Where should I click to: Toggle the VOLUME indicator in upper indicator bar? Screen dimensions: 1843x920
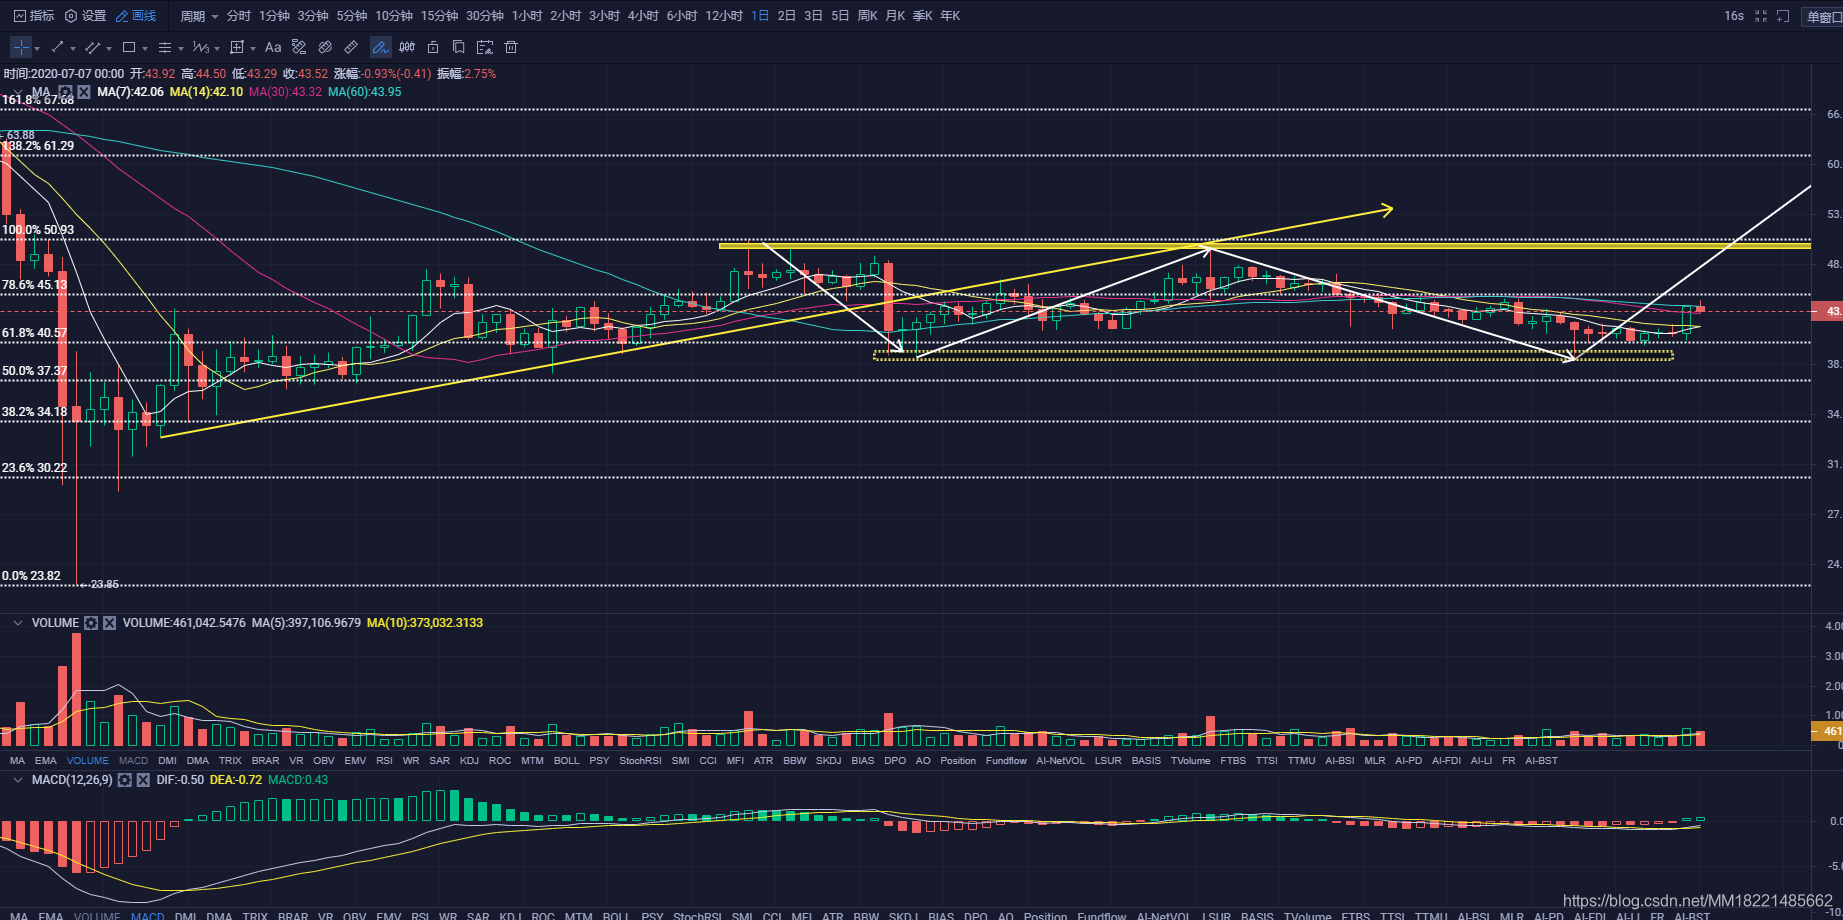point(88,761)
